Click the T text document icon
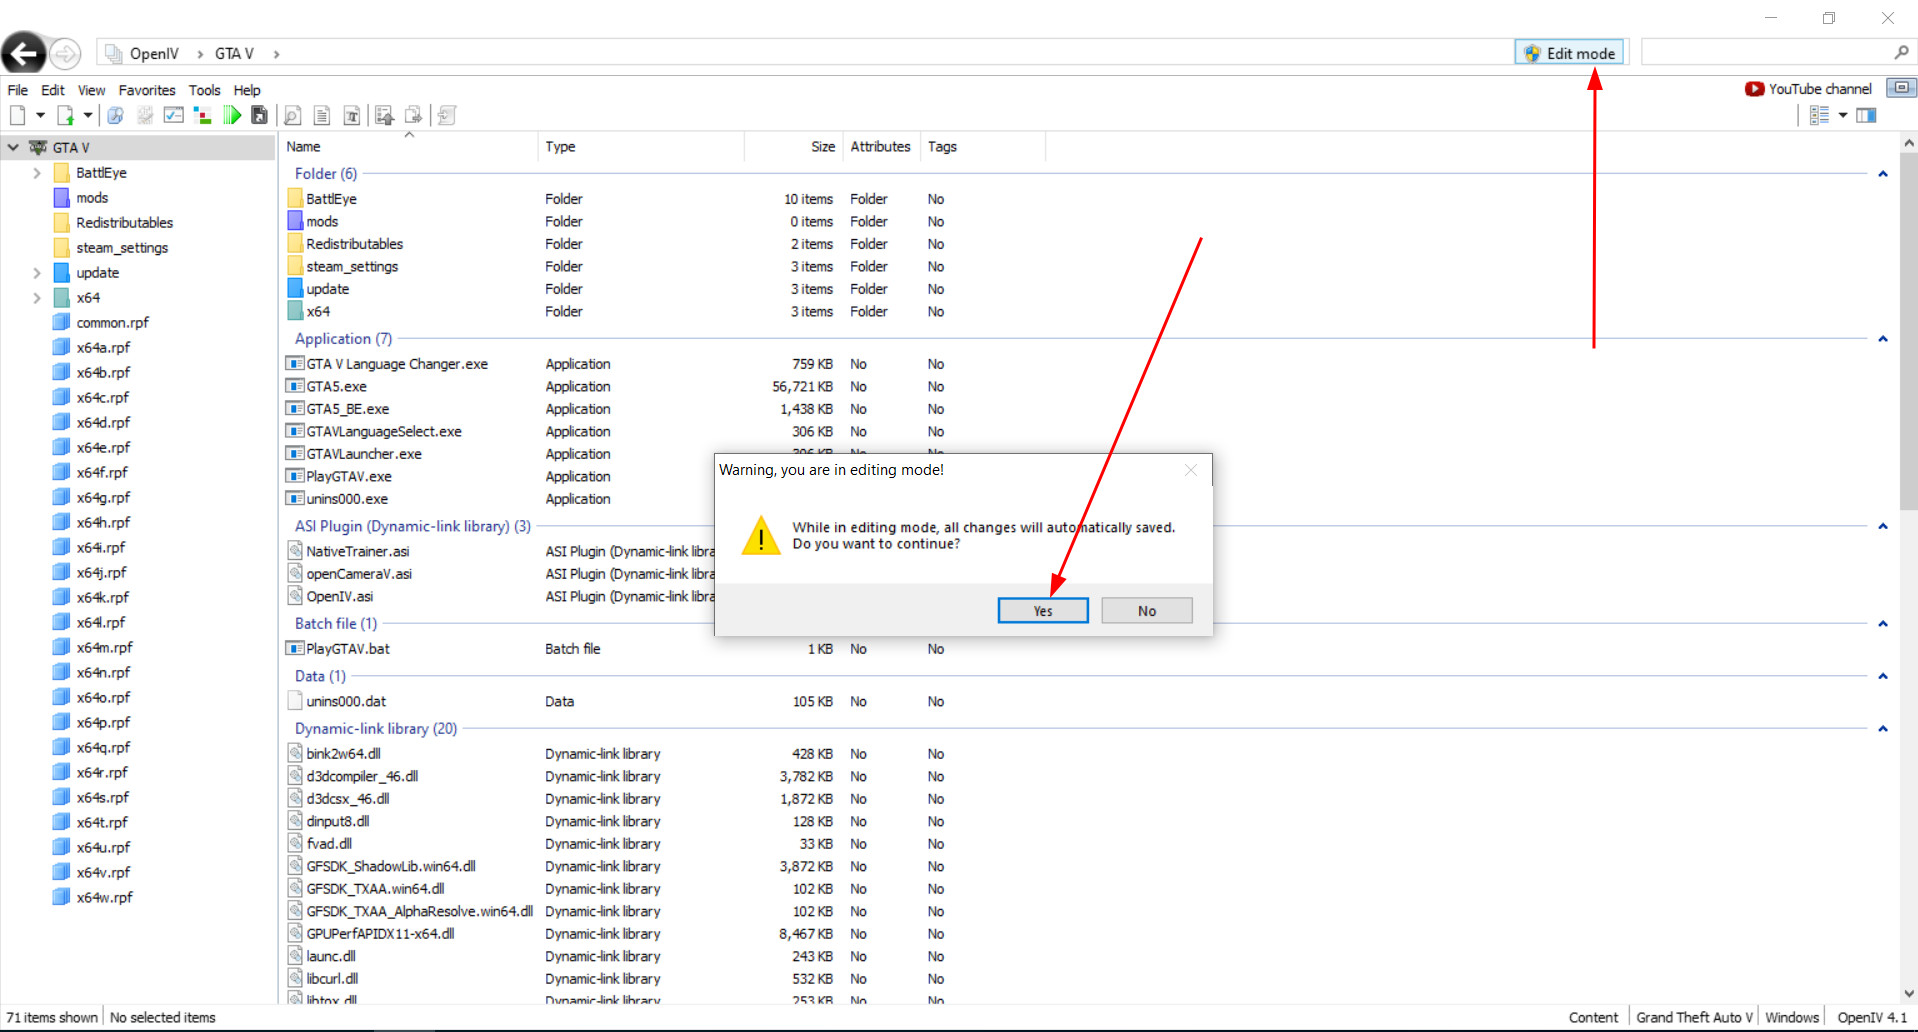Image resolution: width=1918 pixels, height=1032 pixels. pos(352,116)
